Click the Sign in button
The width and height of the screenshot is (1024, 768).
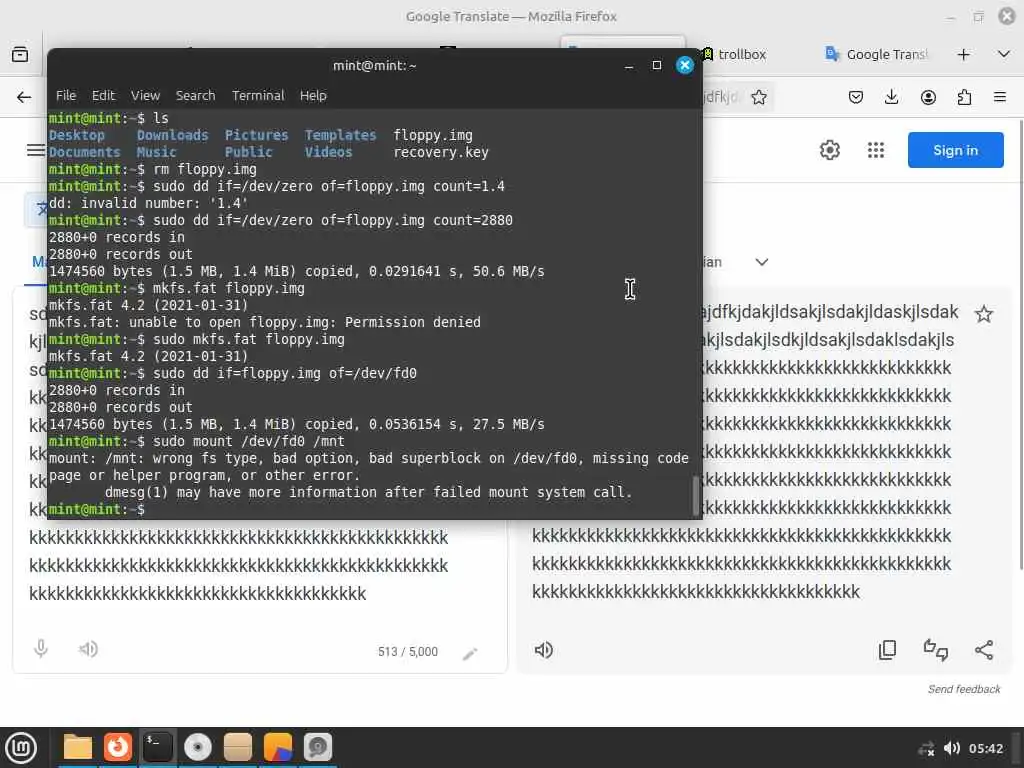pyautogui.click(x=955, y=150)
